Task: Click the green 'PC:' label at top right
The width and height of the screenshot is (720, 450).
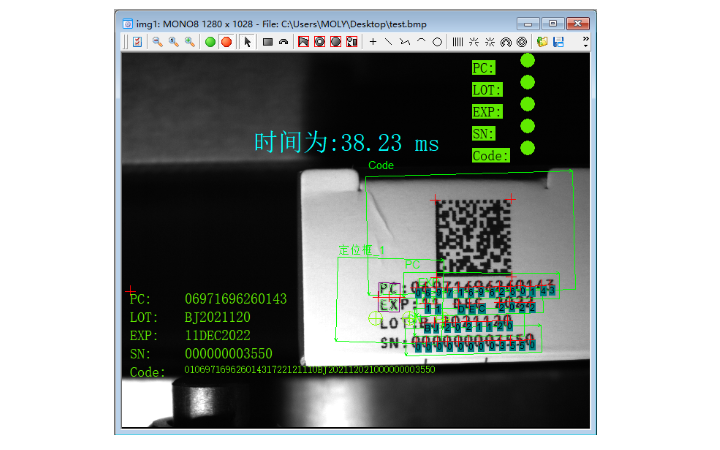Action: [x=484, y=68]
